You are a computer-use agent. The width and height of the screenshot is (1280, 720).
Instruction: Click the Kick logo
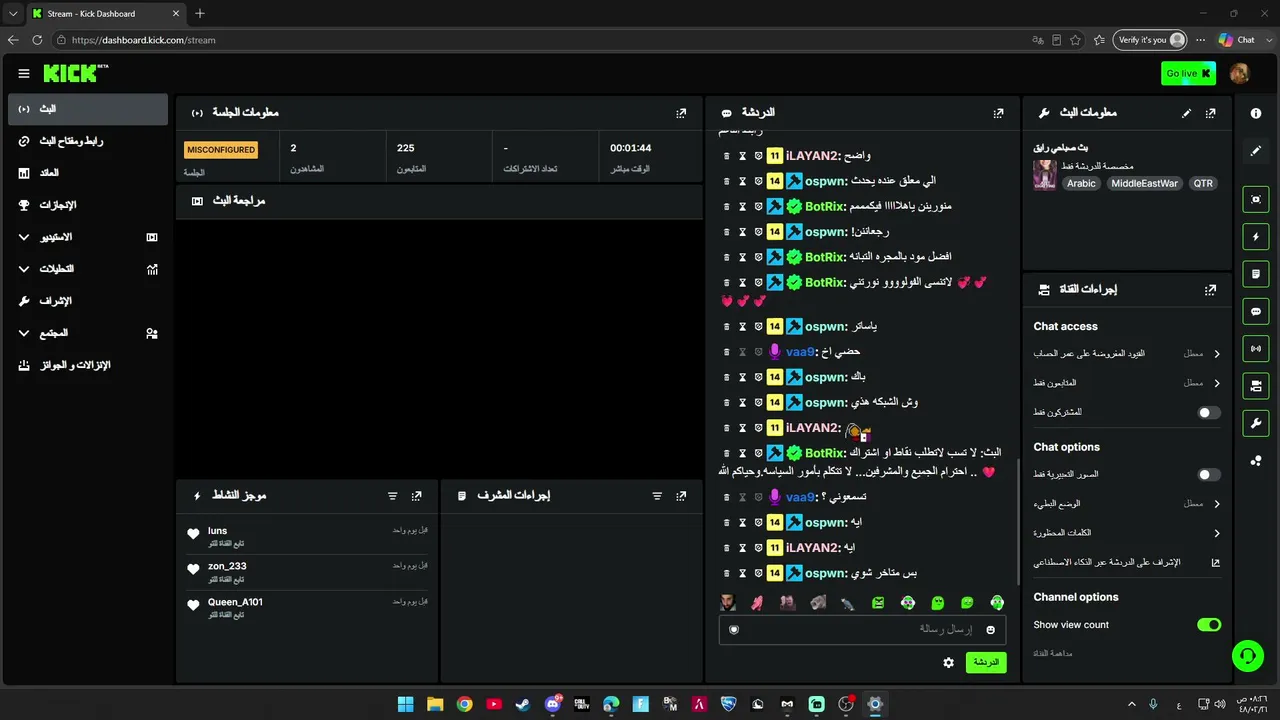tap(75, 73)
